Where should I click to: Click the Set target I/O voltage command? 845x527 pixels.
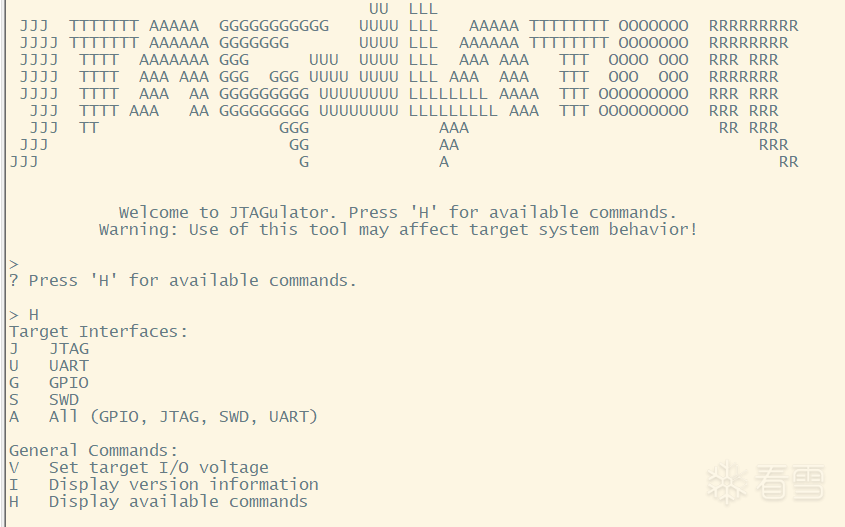(158, 467)
